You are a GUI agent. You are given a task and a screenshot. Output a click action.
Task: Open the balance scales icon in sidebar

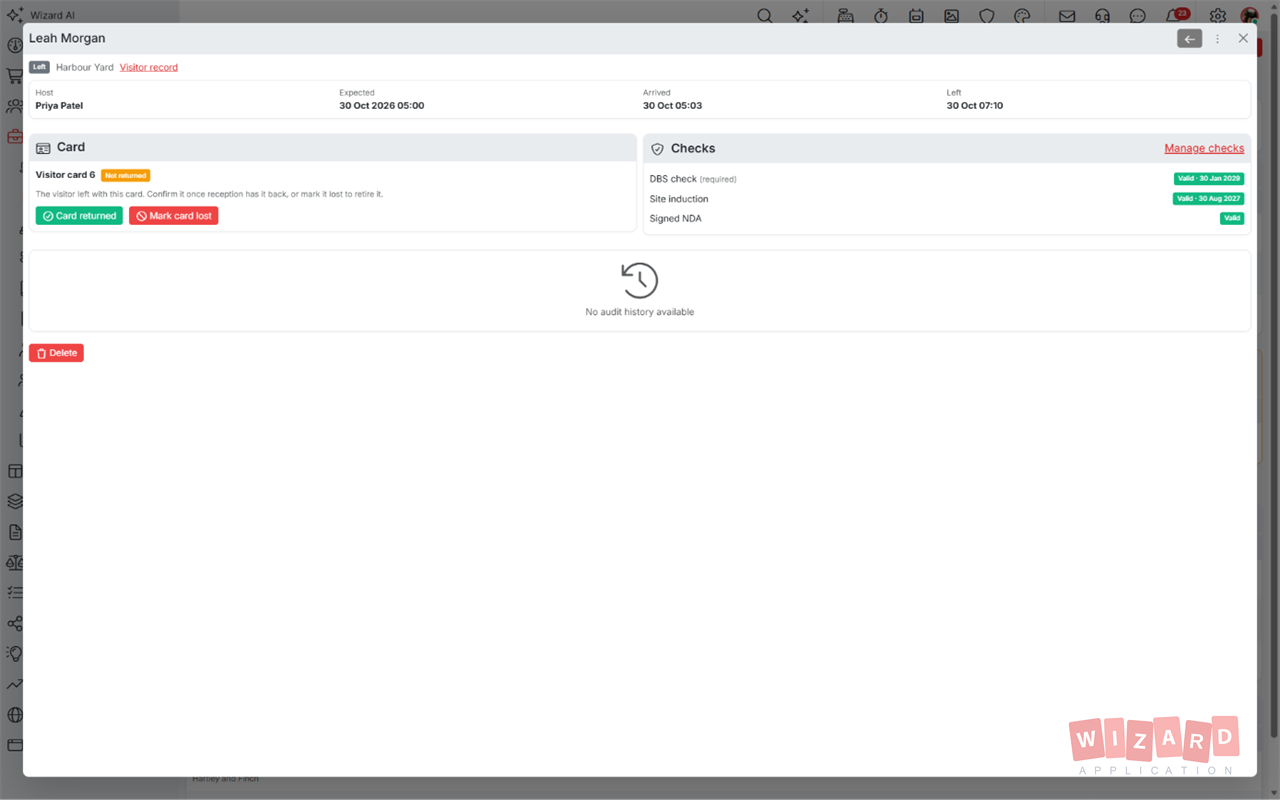tap(15, 563)
